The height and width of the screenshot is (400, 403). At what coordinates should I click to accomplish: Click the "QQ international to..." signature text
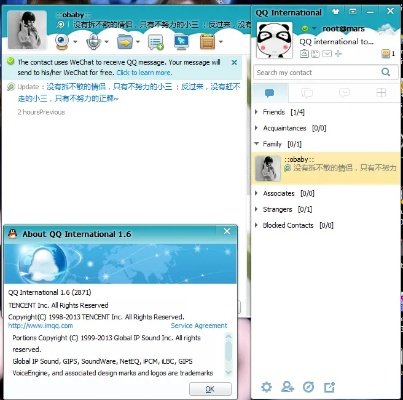(x=336, y=42)
